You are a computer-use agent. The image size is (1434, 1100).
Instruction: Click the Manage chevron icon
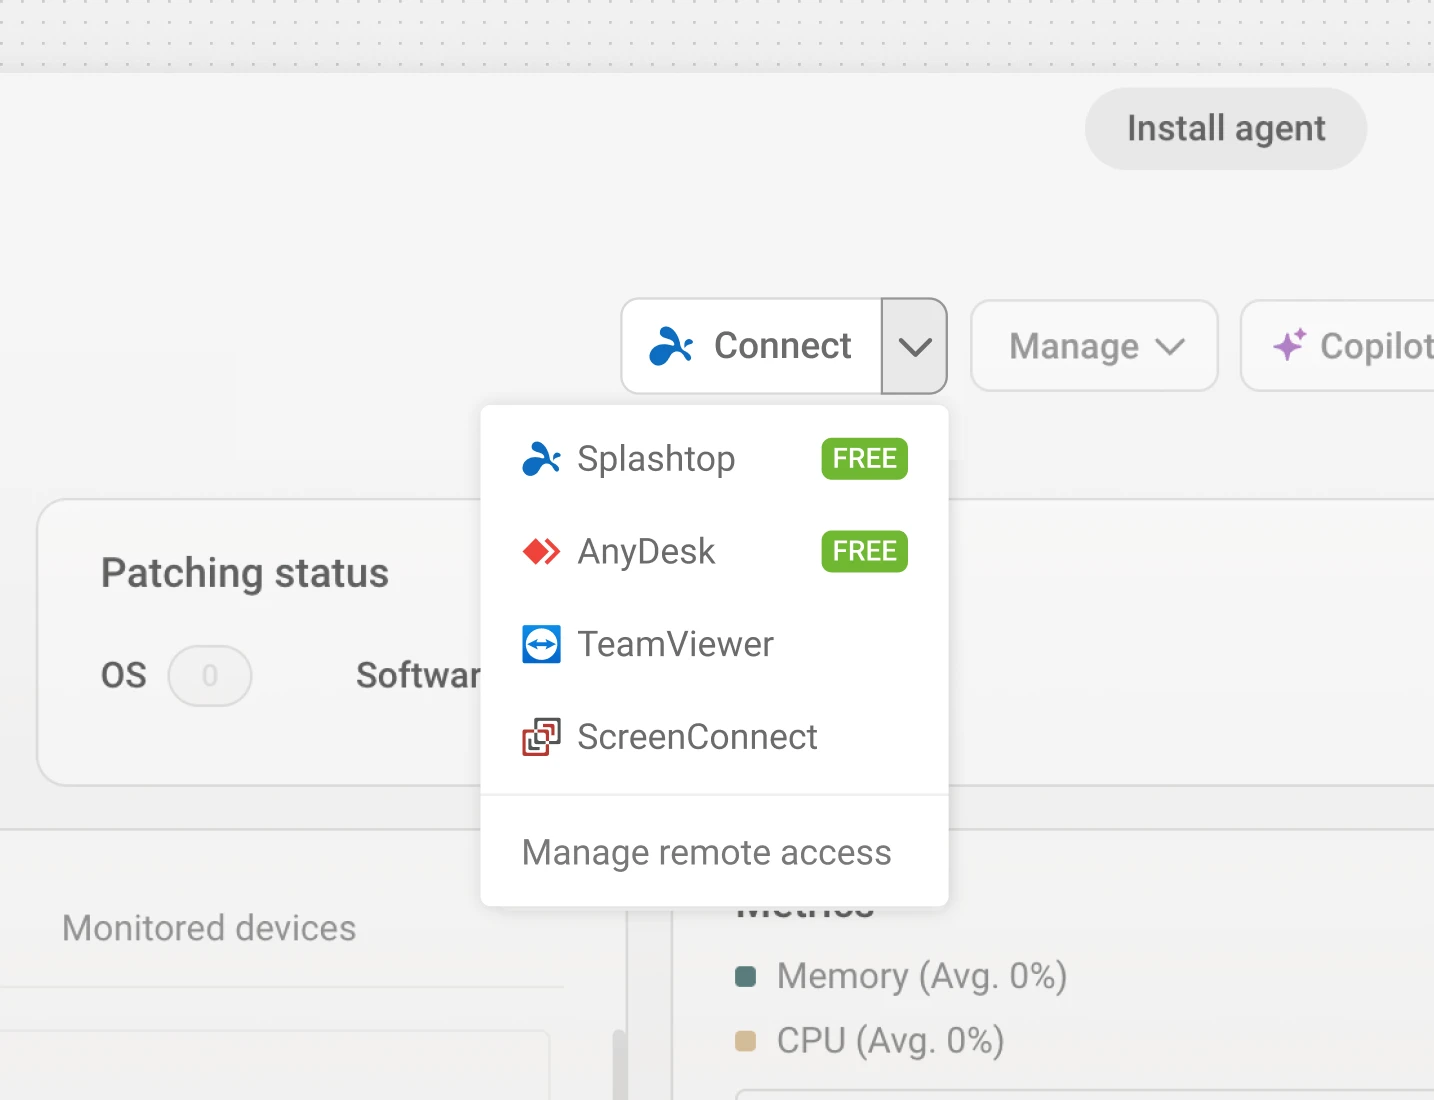1170,347
